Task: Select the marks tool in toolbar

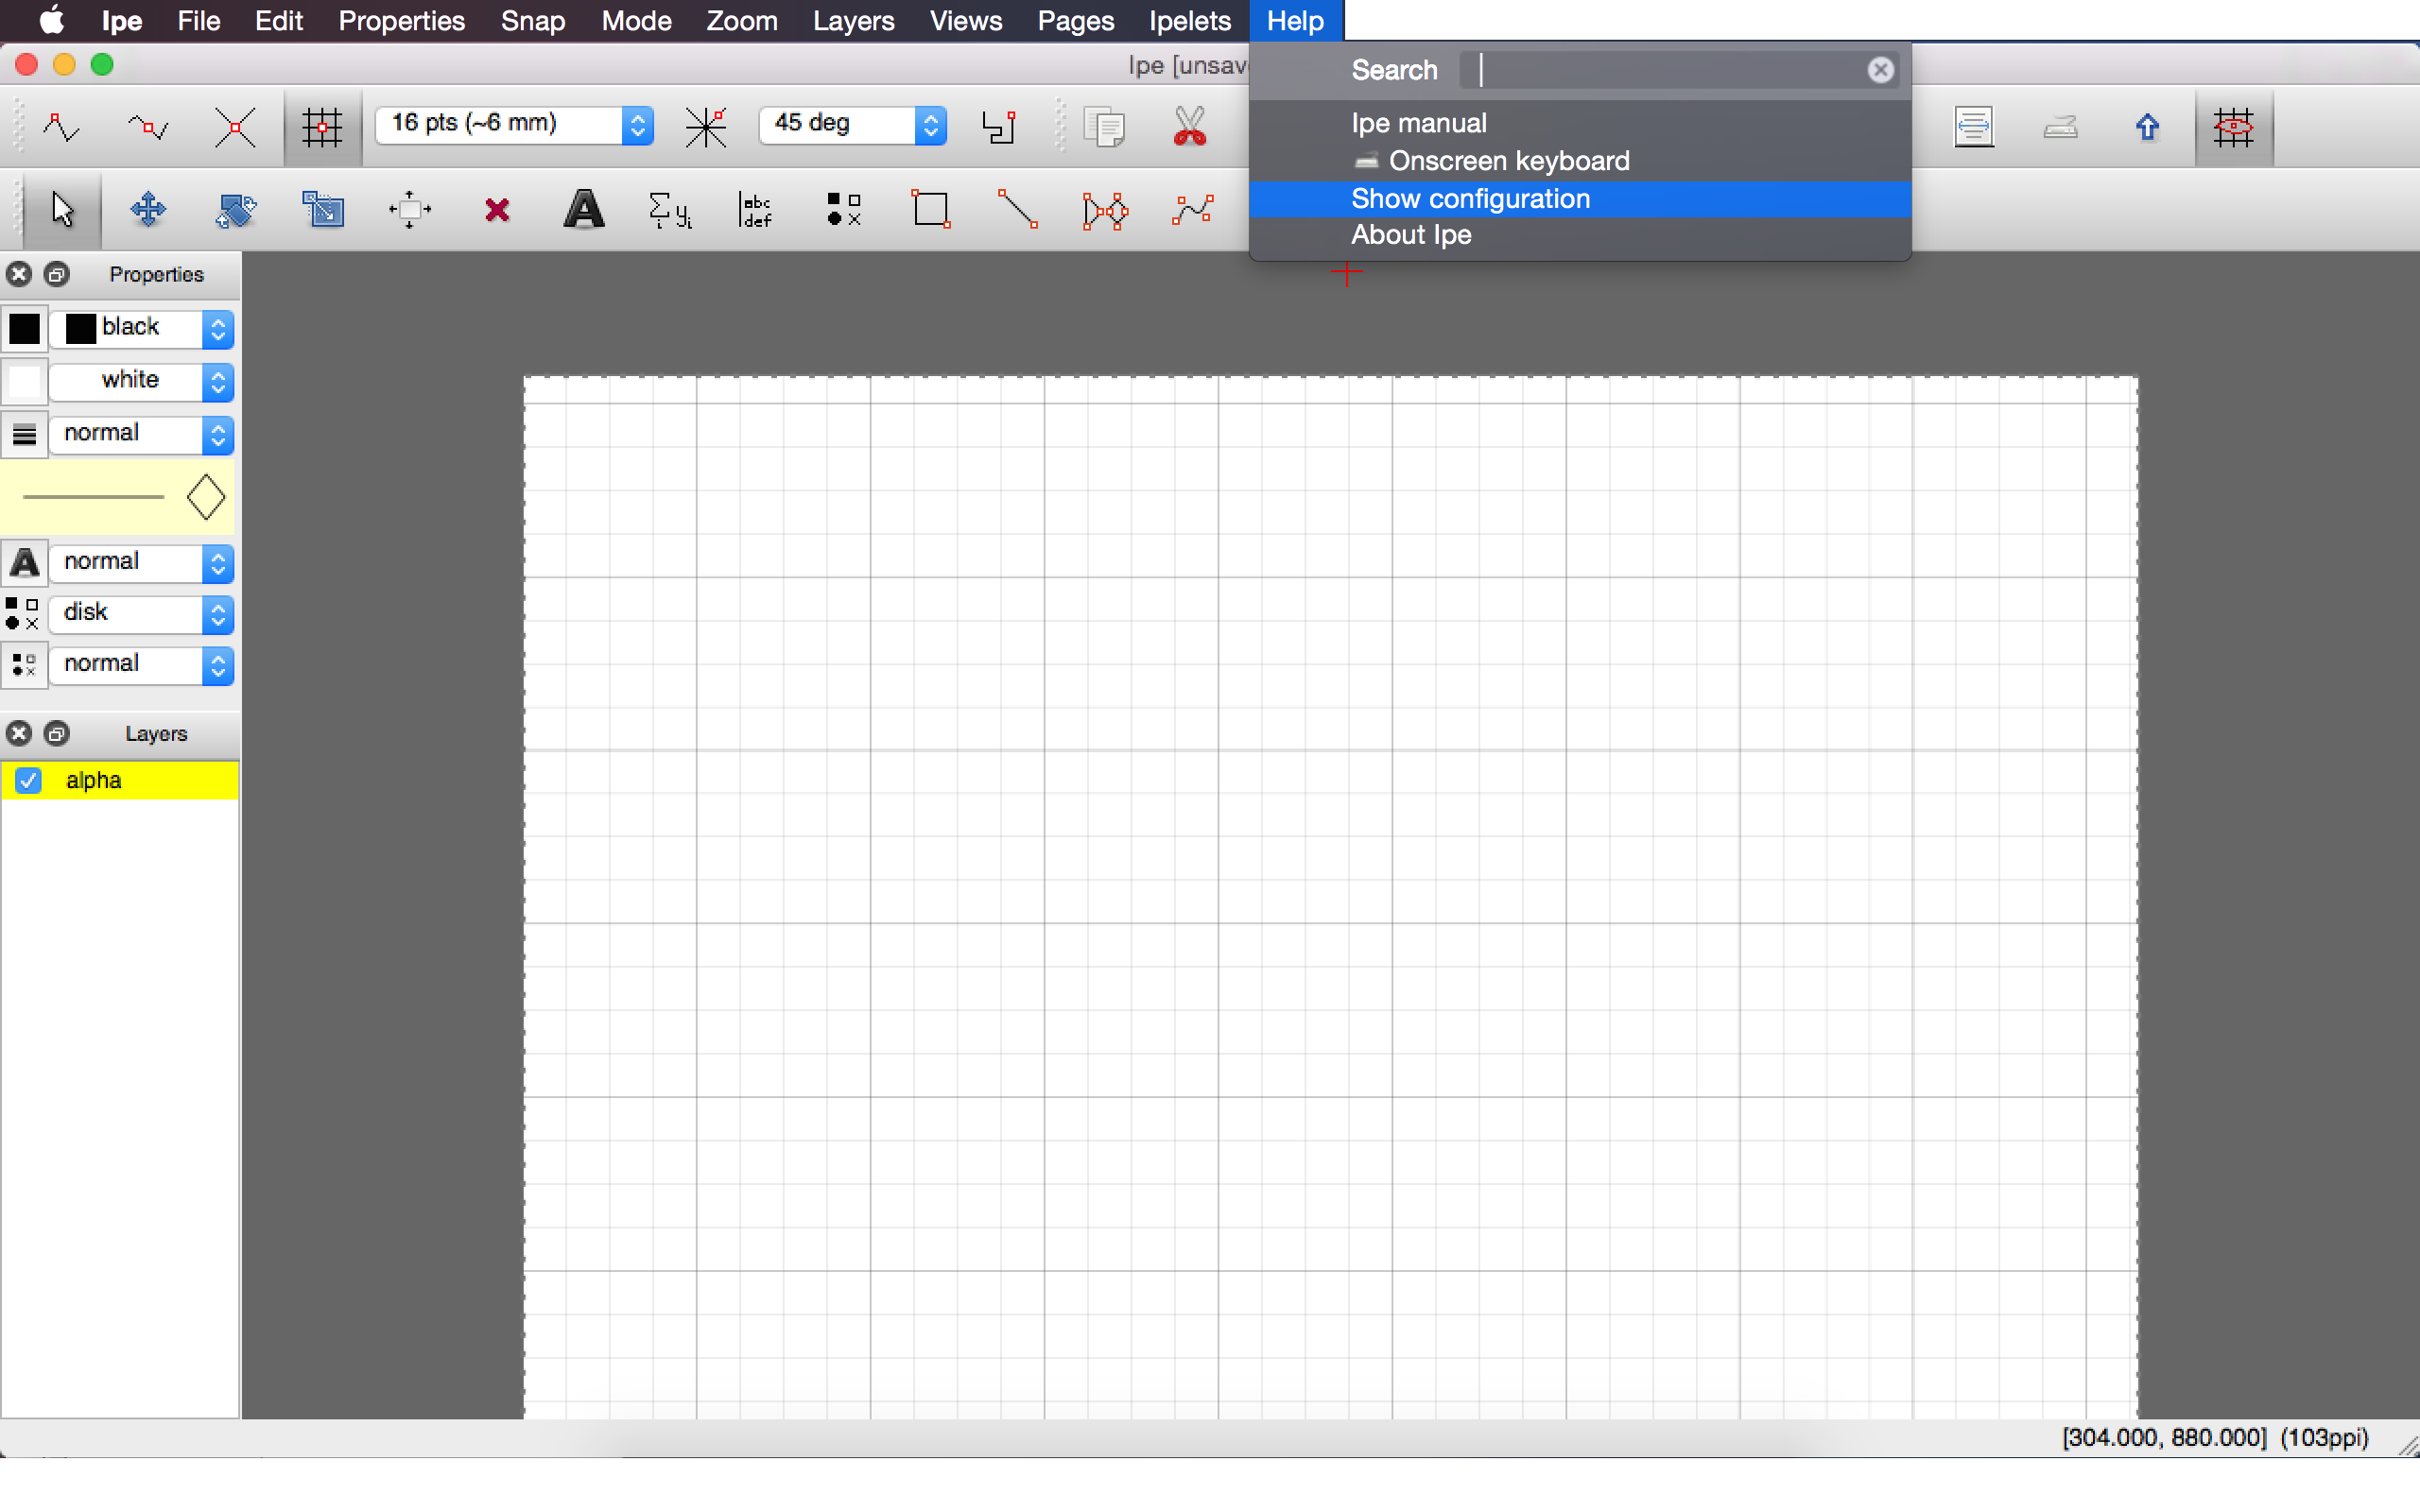Action: pos(843,210)
